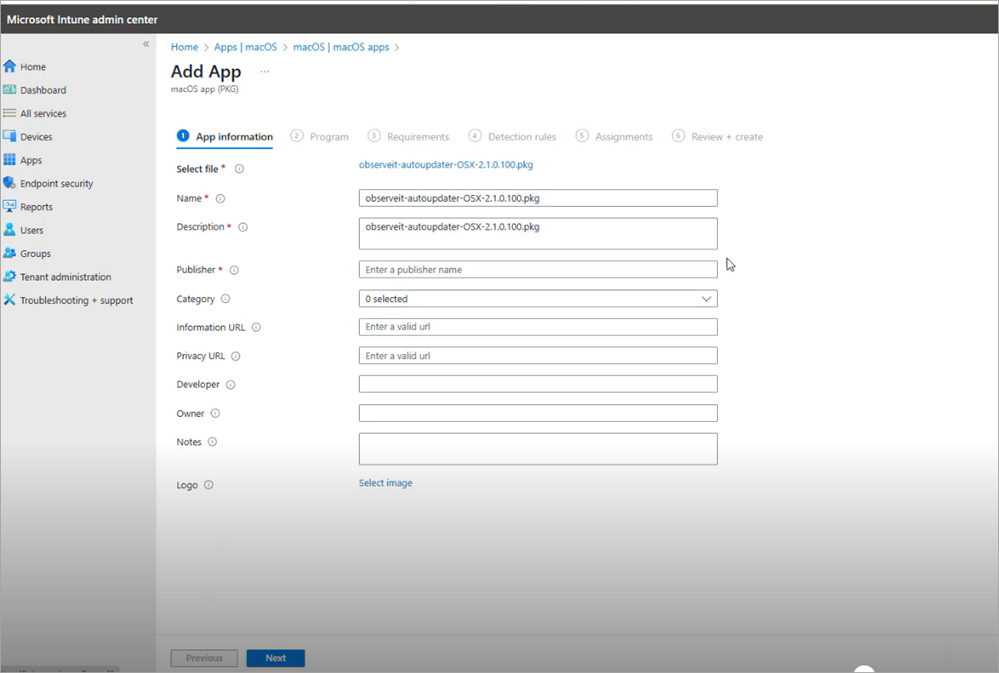The height and width of the screenshot is (673, 999).
Task: Show info tooltip for Information URL
Action: click(256, 327)
